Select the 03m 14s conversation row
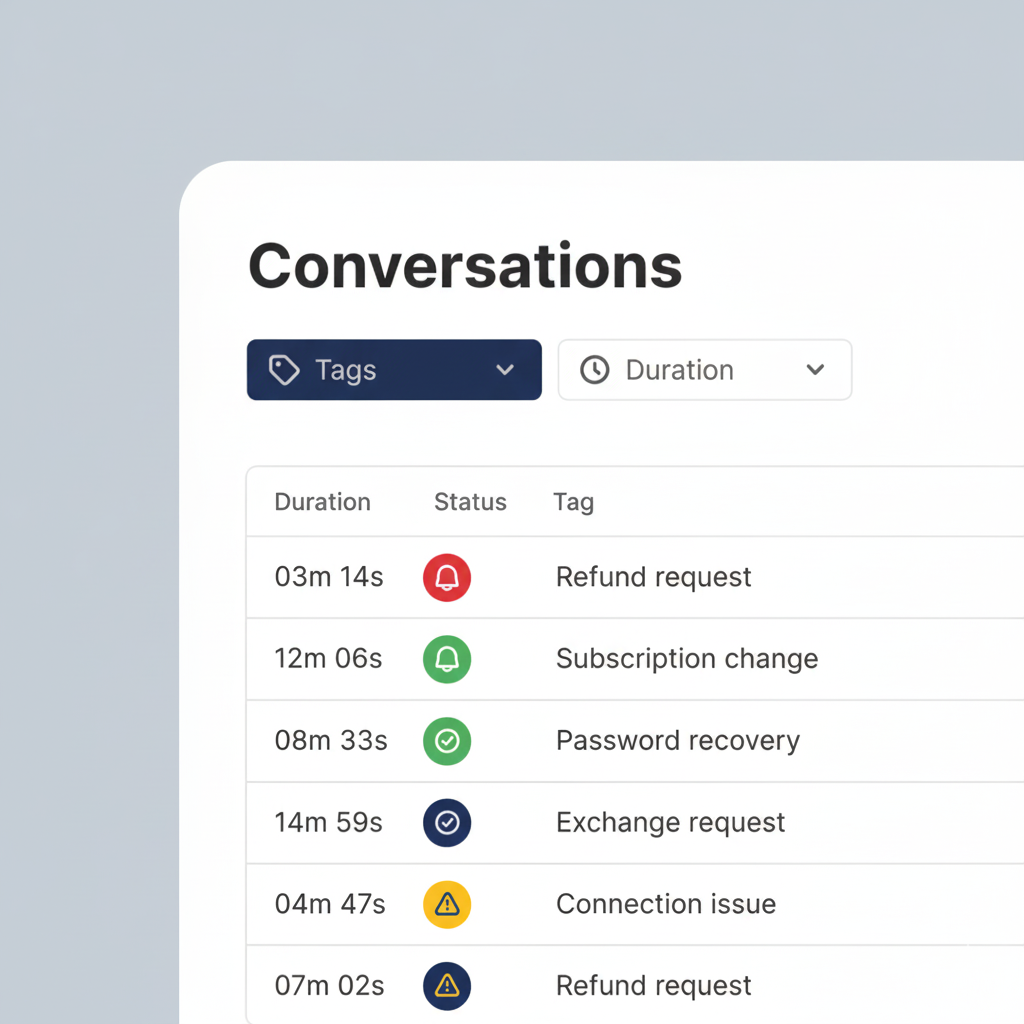The width and height of the screenshot is (1024, 1024). click(x=329, y=578)
